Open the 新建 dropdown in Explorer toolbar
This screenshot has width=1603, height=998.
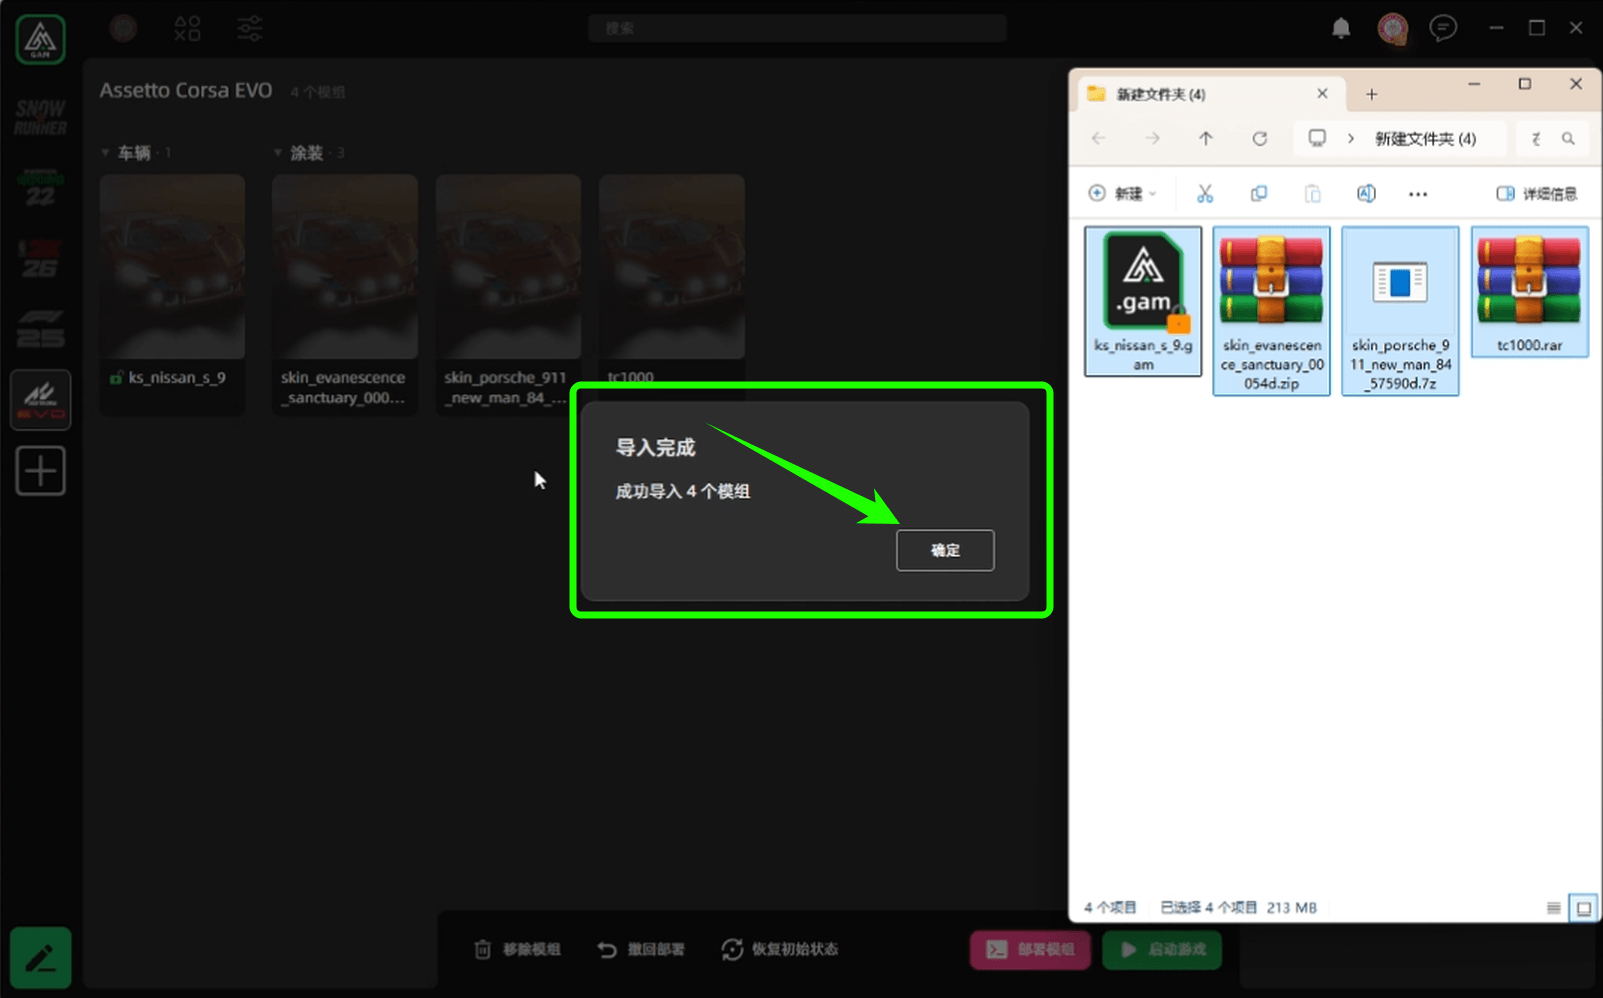(x=1122, y=193)
